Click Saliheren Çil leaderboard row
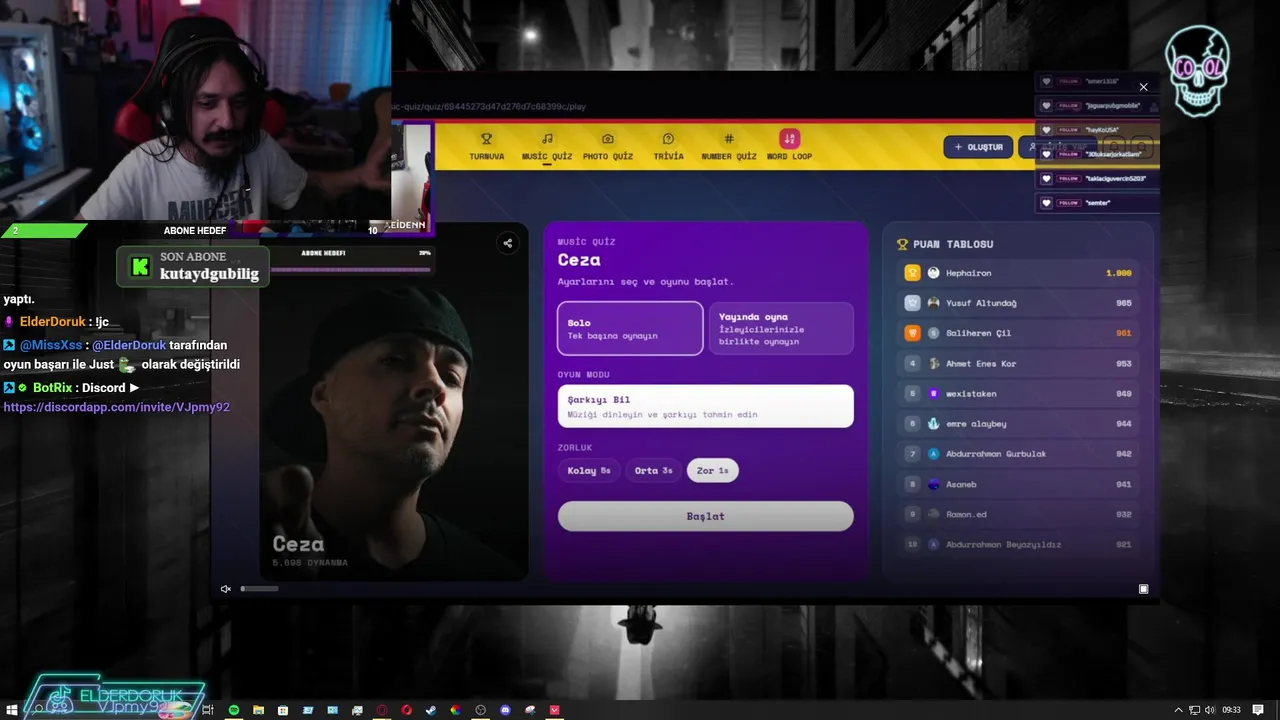This screenshot has width=1280, height=720. 1018,333
